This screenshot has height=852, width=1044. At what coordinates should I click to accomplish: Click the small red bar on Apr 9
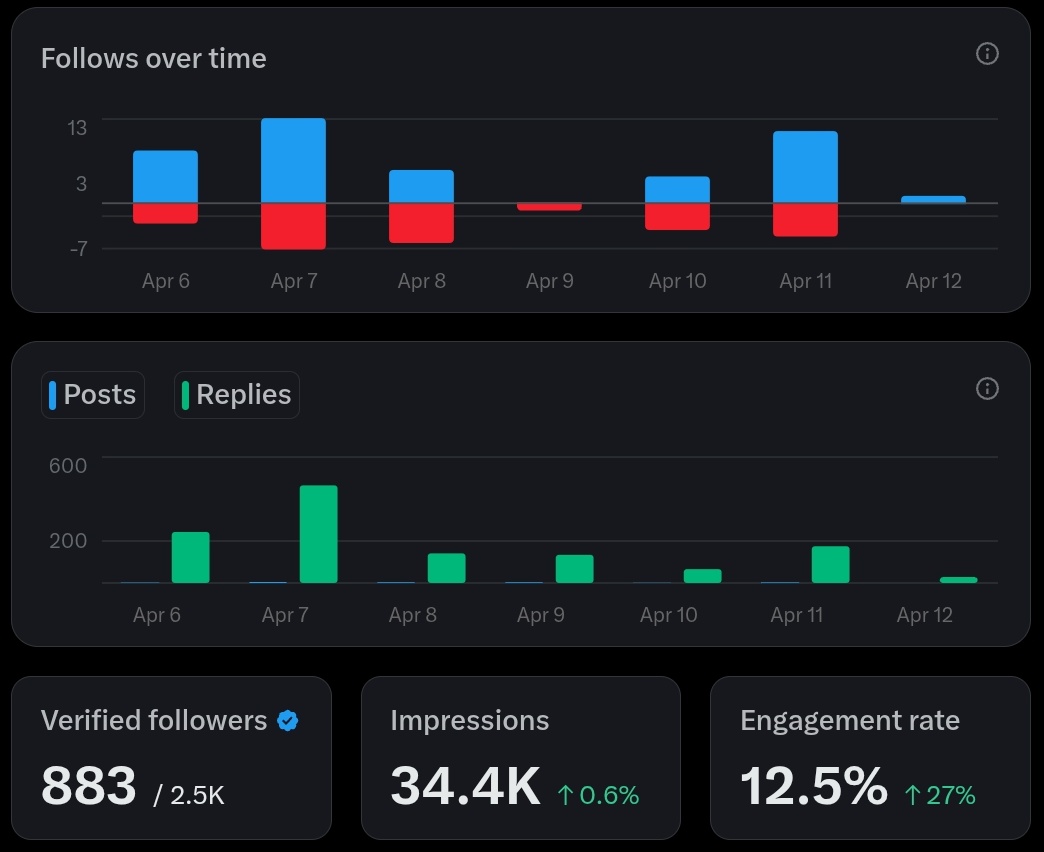tap(549, 206)
